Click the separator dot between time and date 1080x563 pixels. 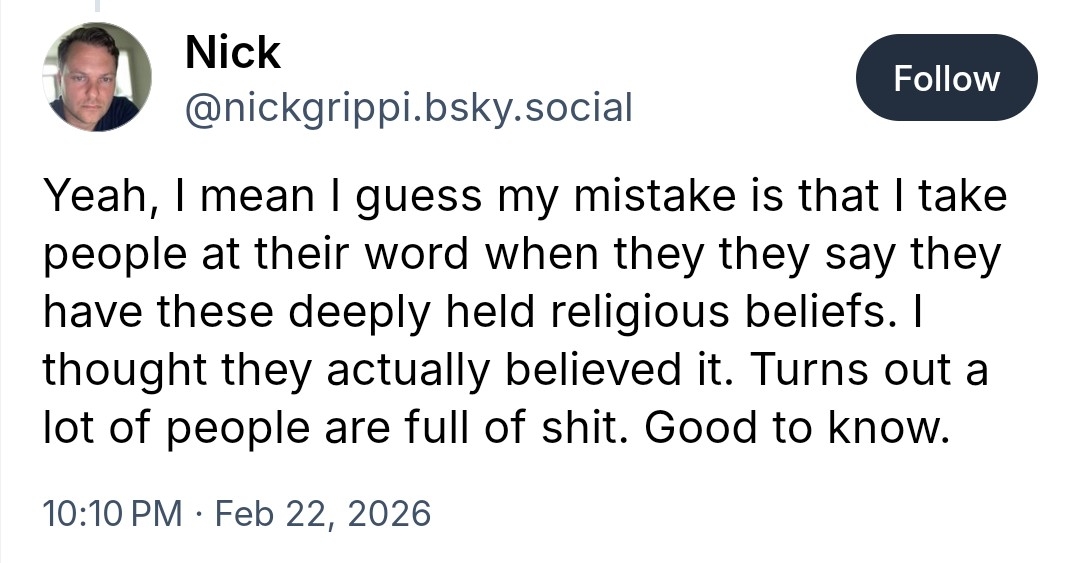coord(199,514)
